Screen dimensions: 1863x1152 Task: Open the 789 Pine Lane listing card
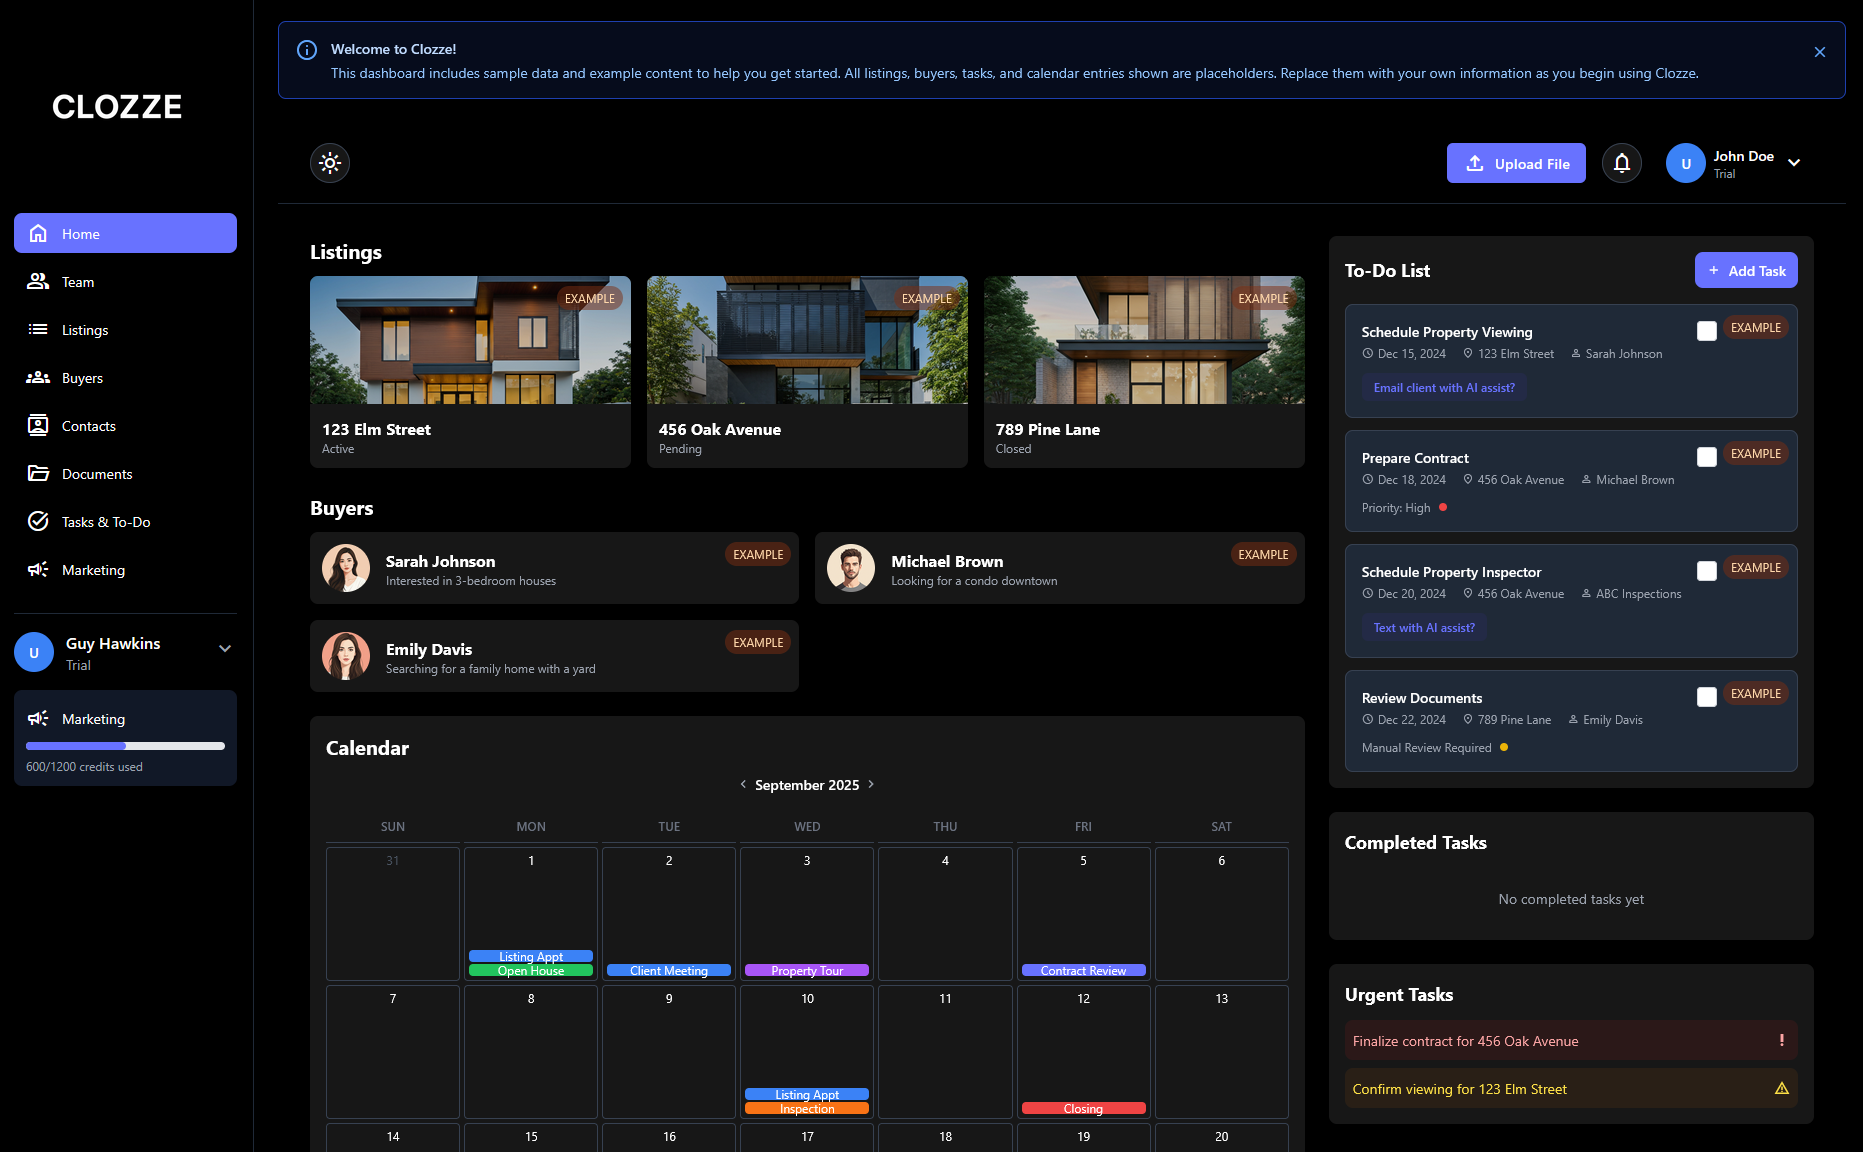(x=1144, y=372)
